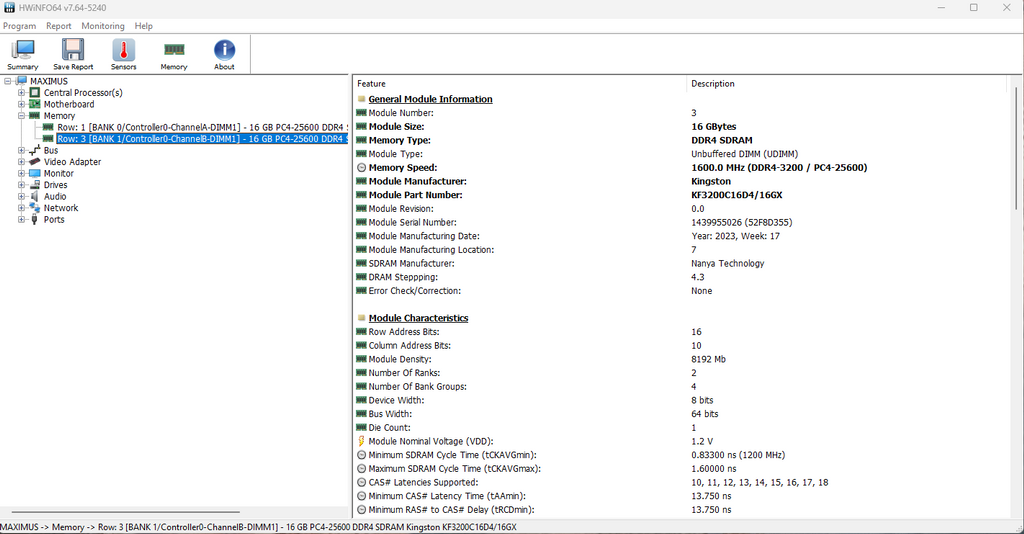This screenshot has height=534, width=1024.
Task: Collapse the MAXIMUS root node
Action: pyautogui.click(x=8, y=81)
